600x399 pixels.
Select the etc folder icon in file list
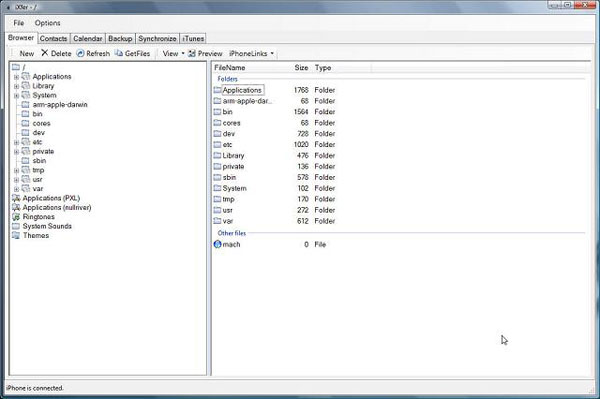[217, 145]
